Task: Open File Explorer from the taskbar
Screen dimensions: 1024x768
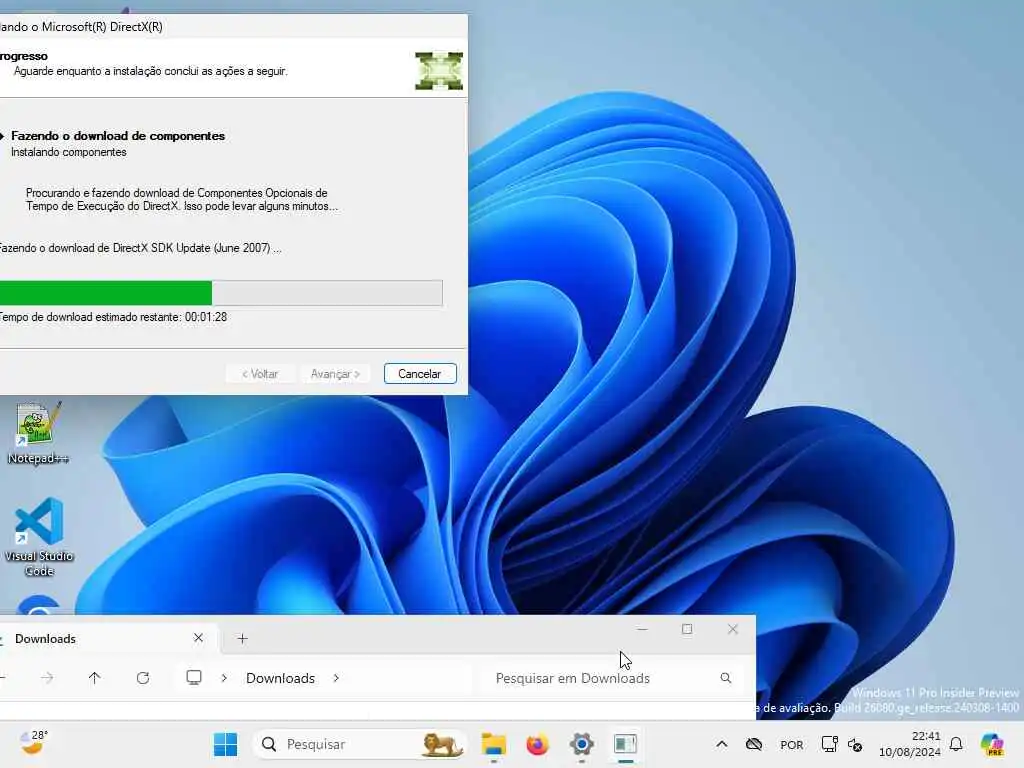Action: 494,744
